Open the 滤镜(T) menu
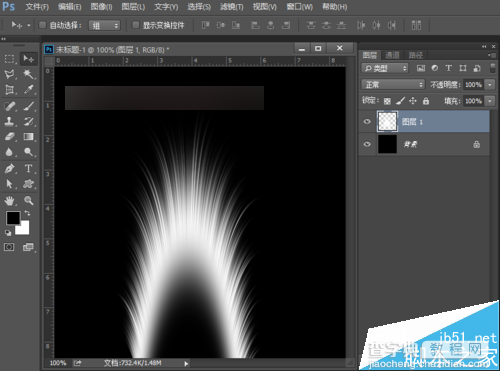The width and height of the screenshot is (500, 371). (x=232, y=7)
